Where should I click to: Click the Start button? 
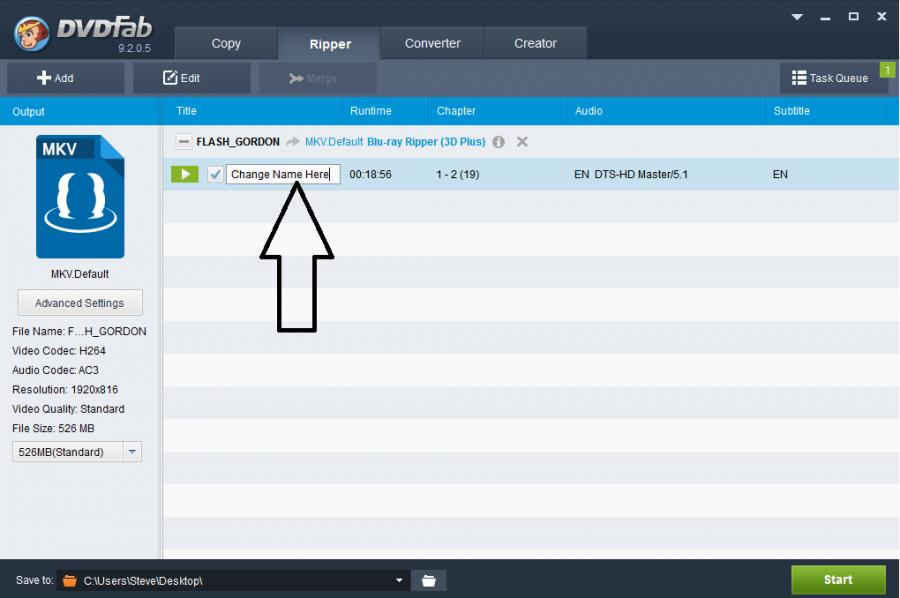point(838,580)
